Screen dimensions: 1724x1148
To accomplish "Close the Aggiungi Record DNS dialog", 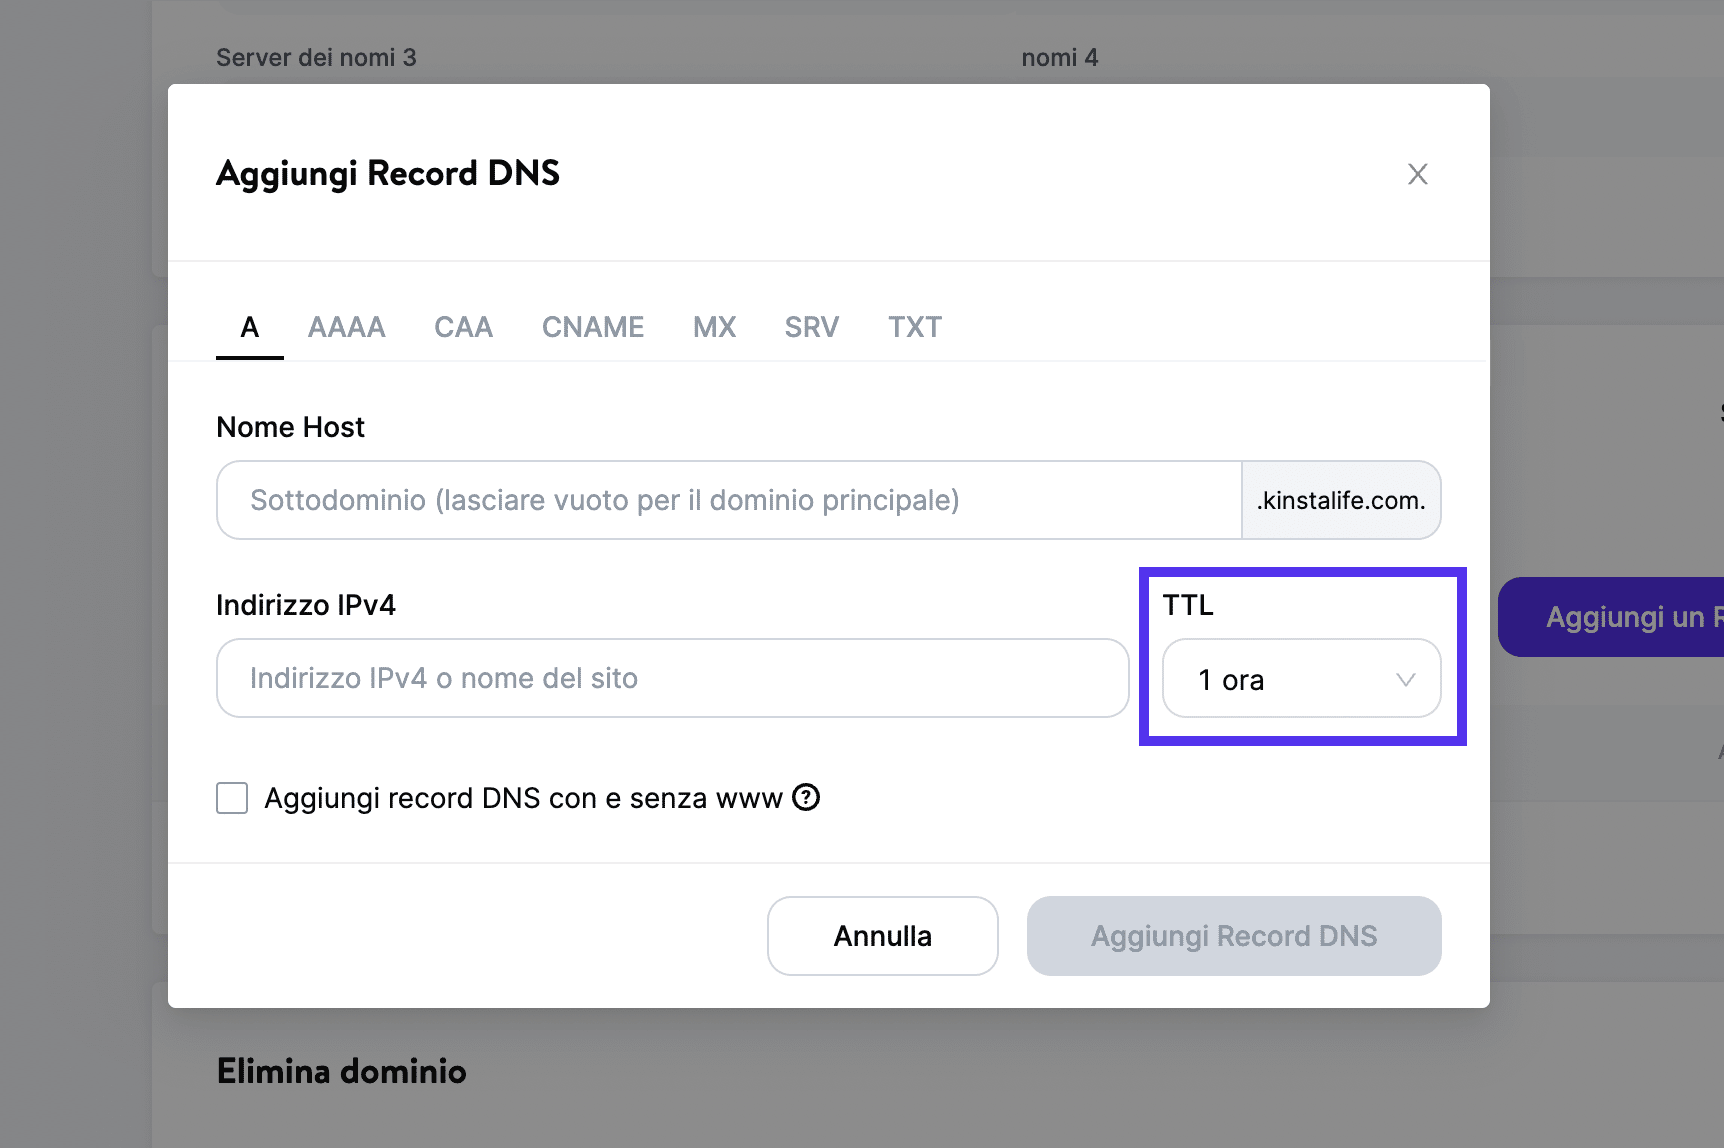I will pos(1417,173).
